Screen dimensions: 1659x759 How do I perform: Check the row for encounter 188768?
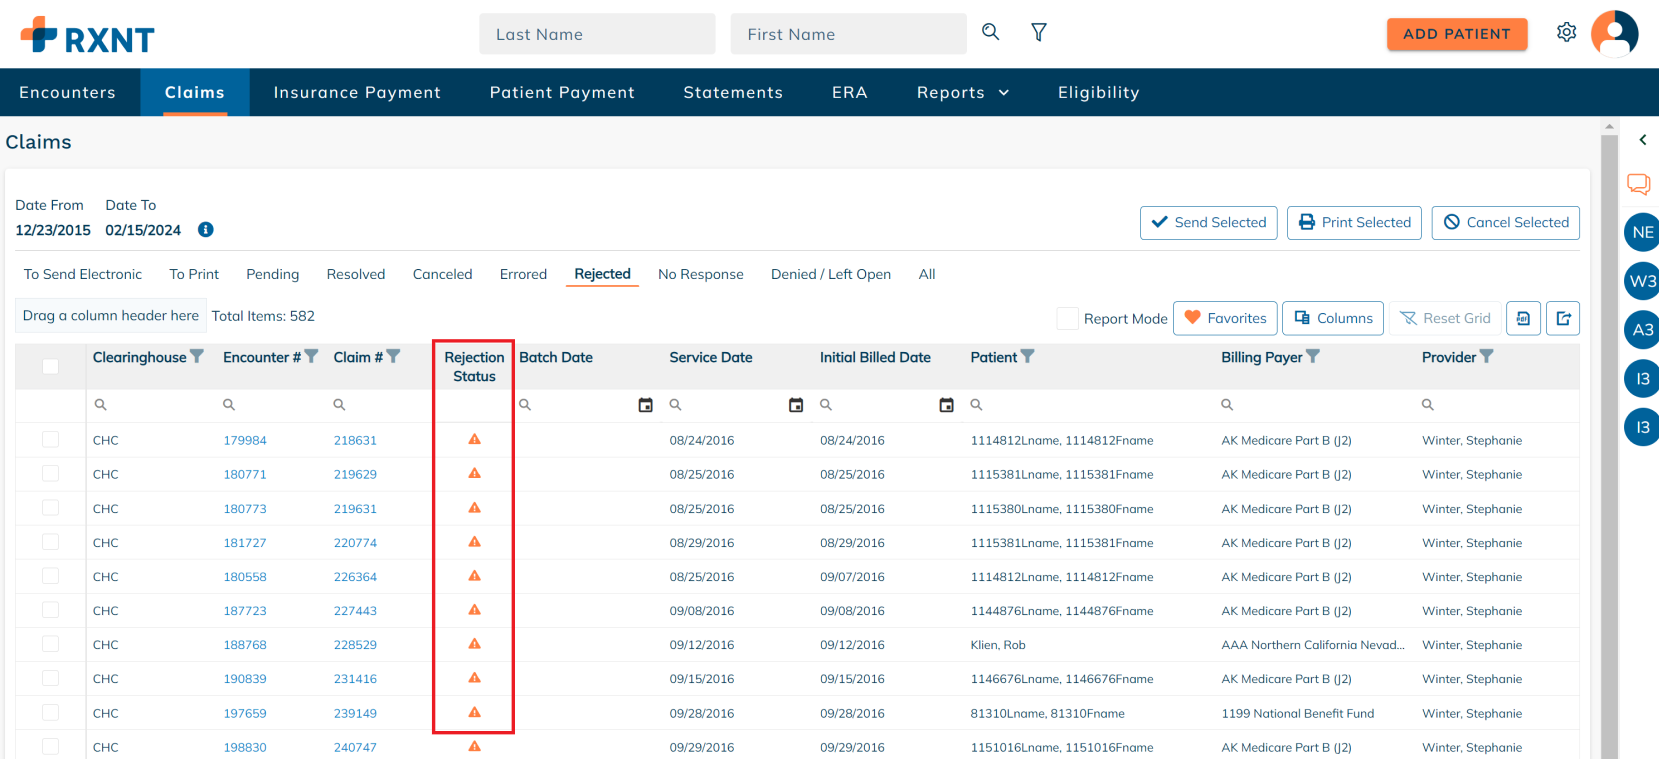coord(50,644)
